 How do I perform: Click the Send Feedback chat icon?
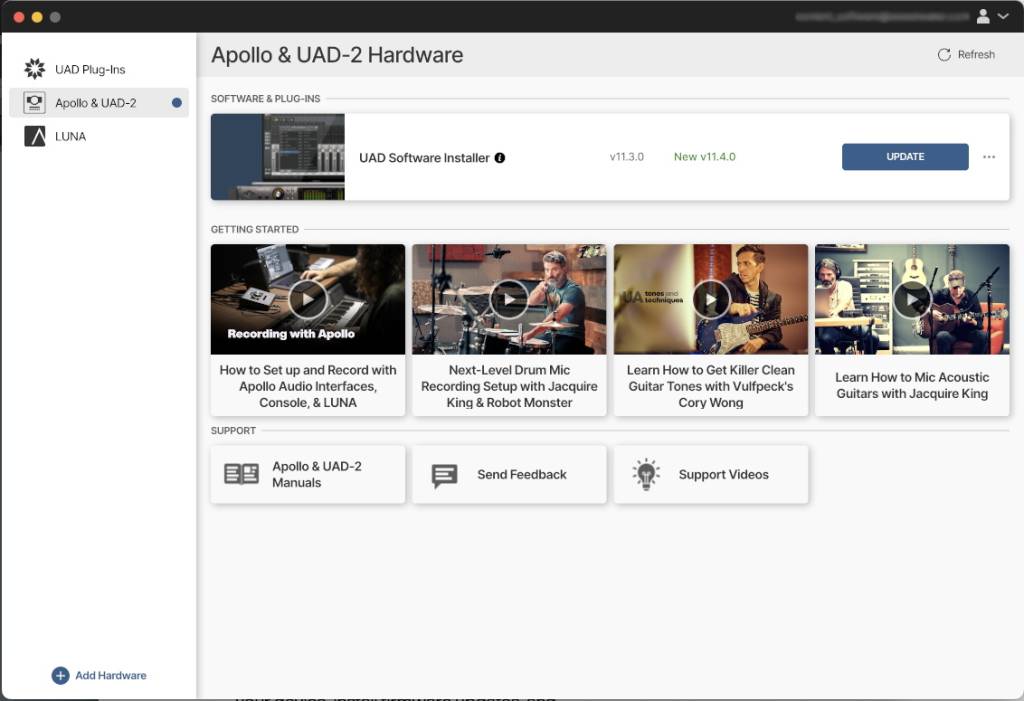pos(444,475)
